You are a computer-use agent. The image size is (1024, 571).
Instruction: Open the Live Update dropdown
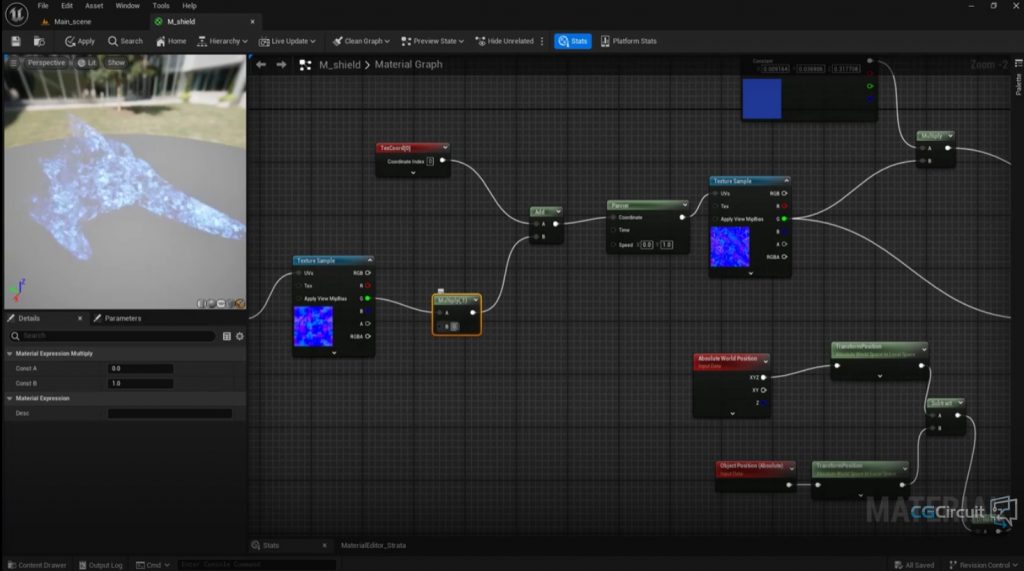[x=287, y=41]
